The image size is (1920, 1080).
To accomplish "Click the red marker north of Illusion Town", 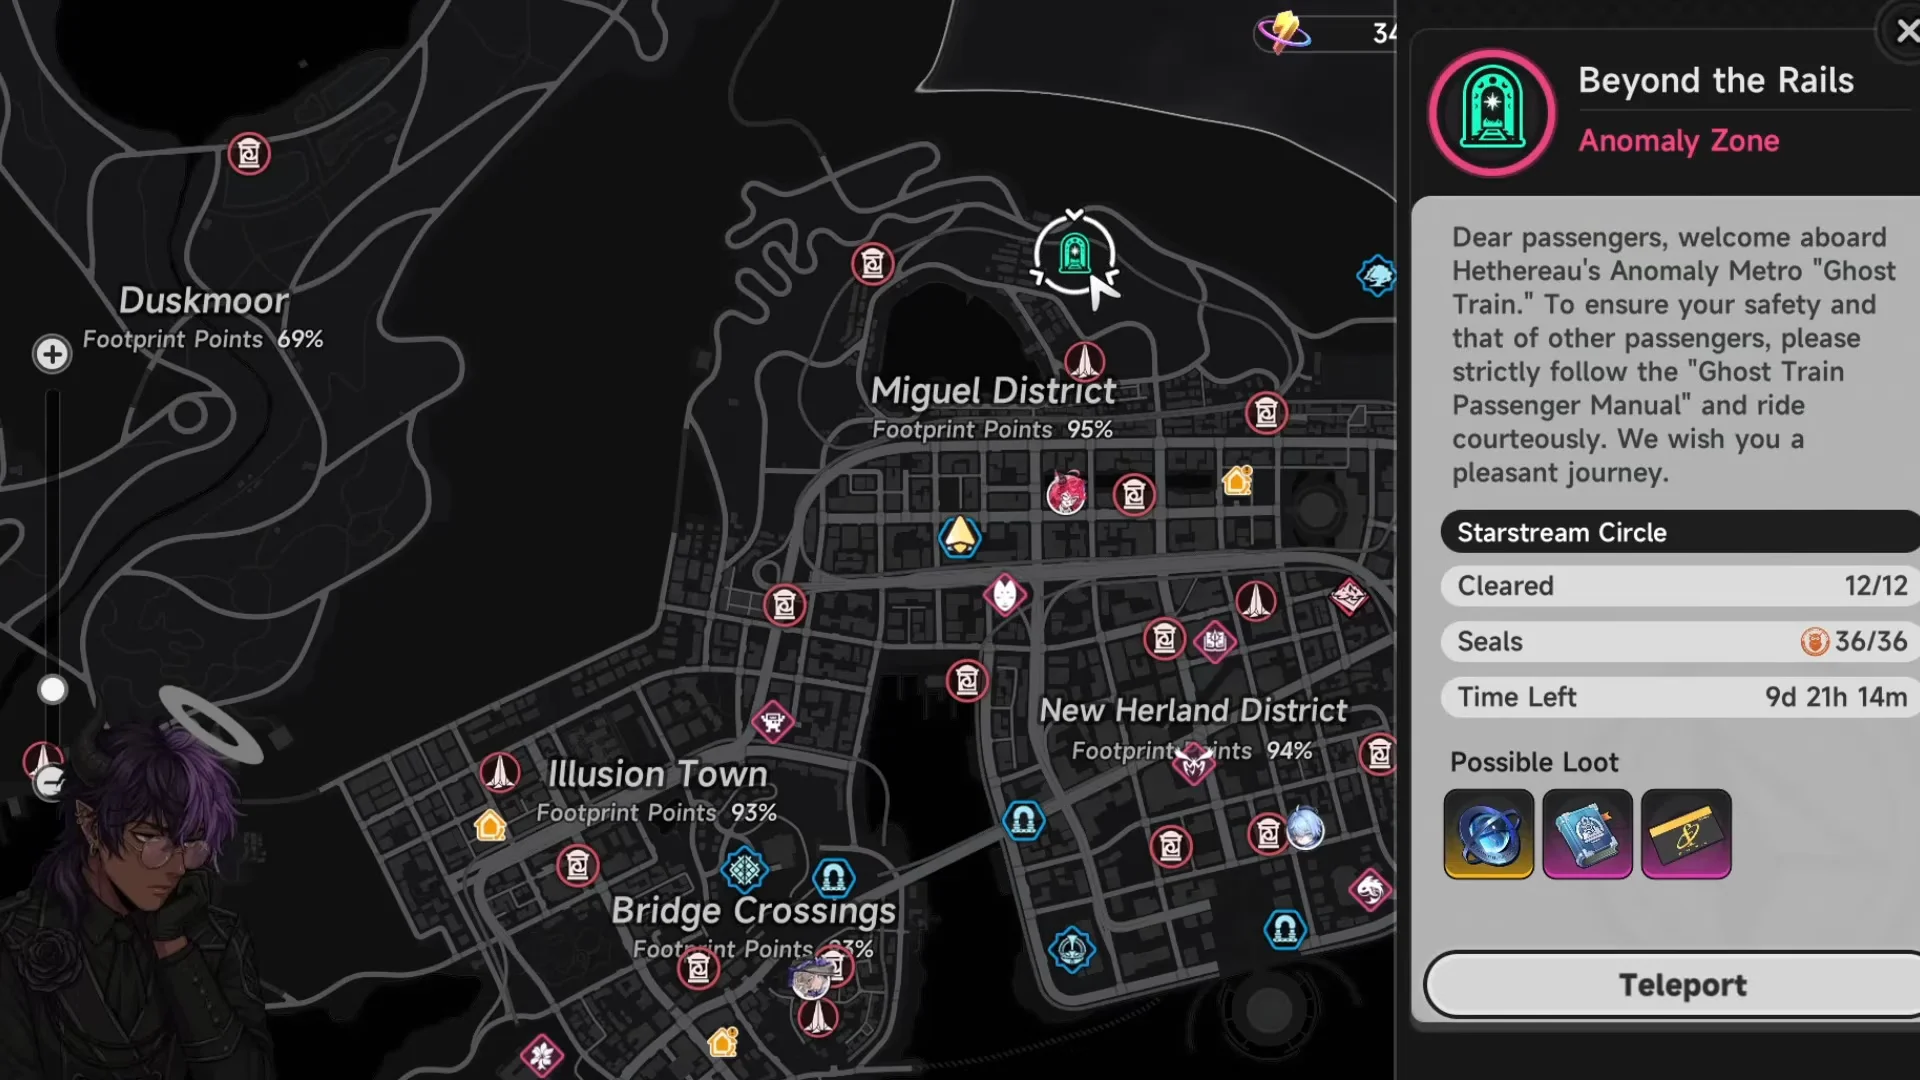I will pos(785,605).
